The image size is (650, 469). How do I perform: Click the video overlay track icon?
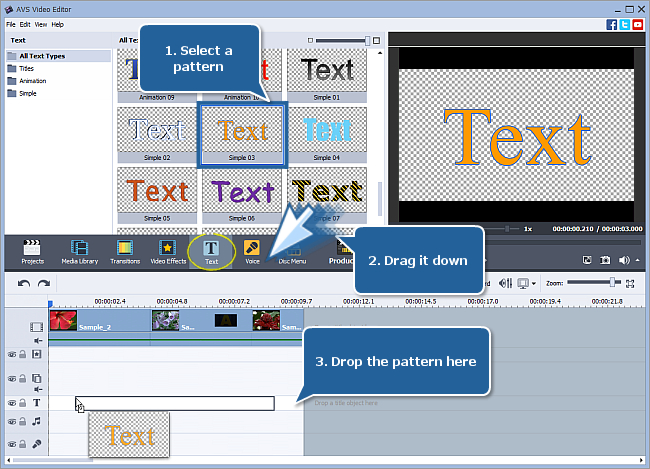pos(37,378)
